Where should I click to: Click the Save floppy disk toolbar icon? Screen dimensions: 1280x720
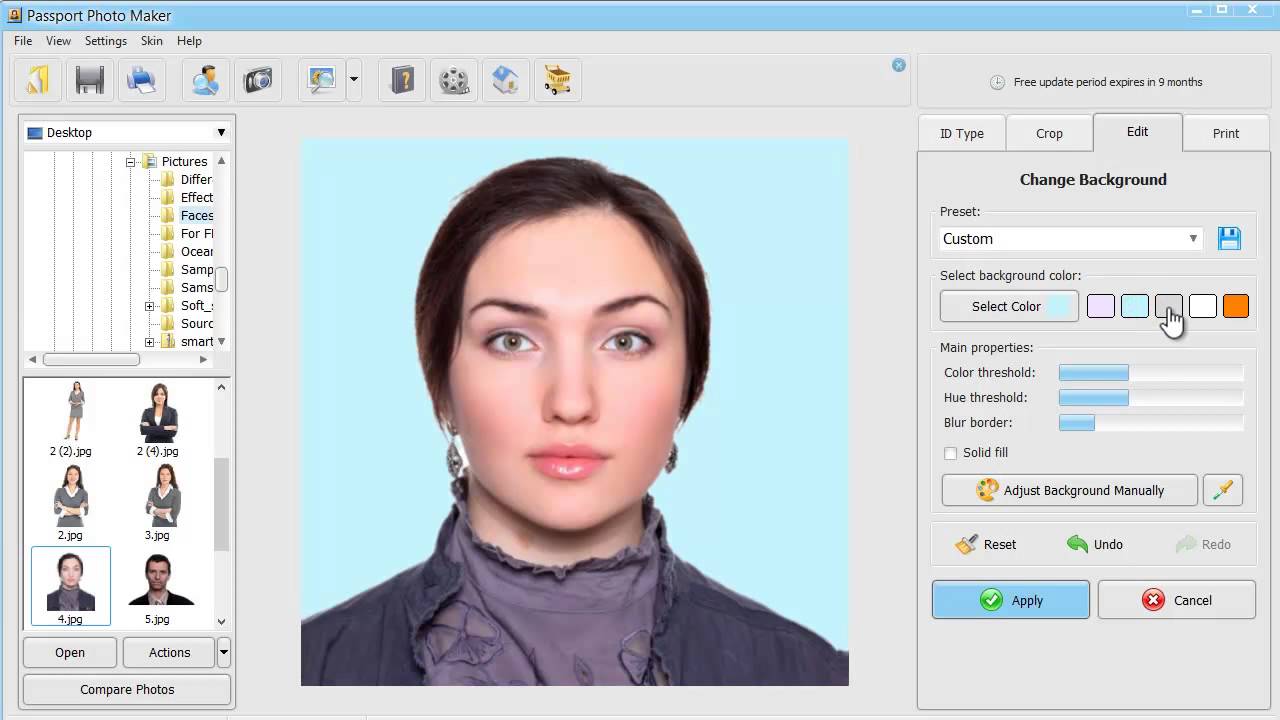[x=90, y=80]
